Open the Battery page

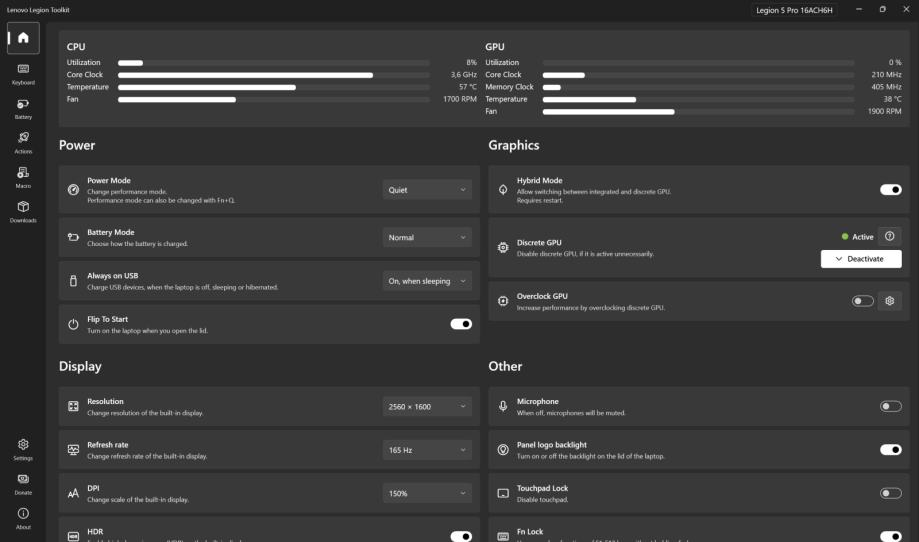tap(23, 109)
